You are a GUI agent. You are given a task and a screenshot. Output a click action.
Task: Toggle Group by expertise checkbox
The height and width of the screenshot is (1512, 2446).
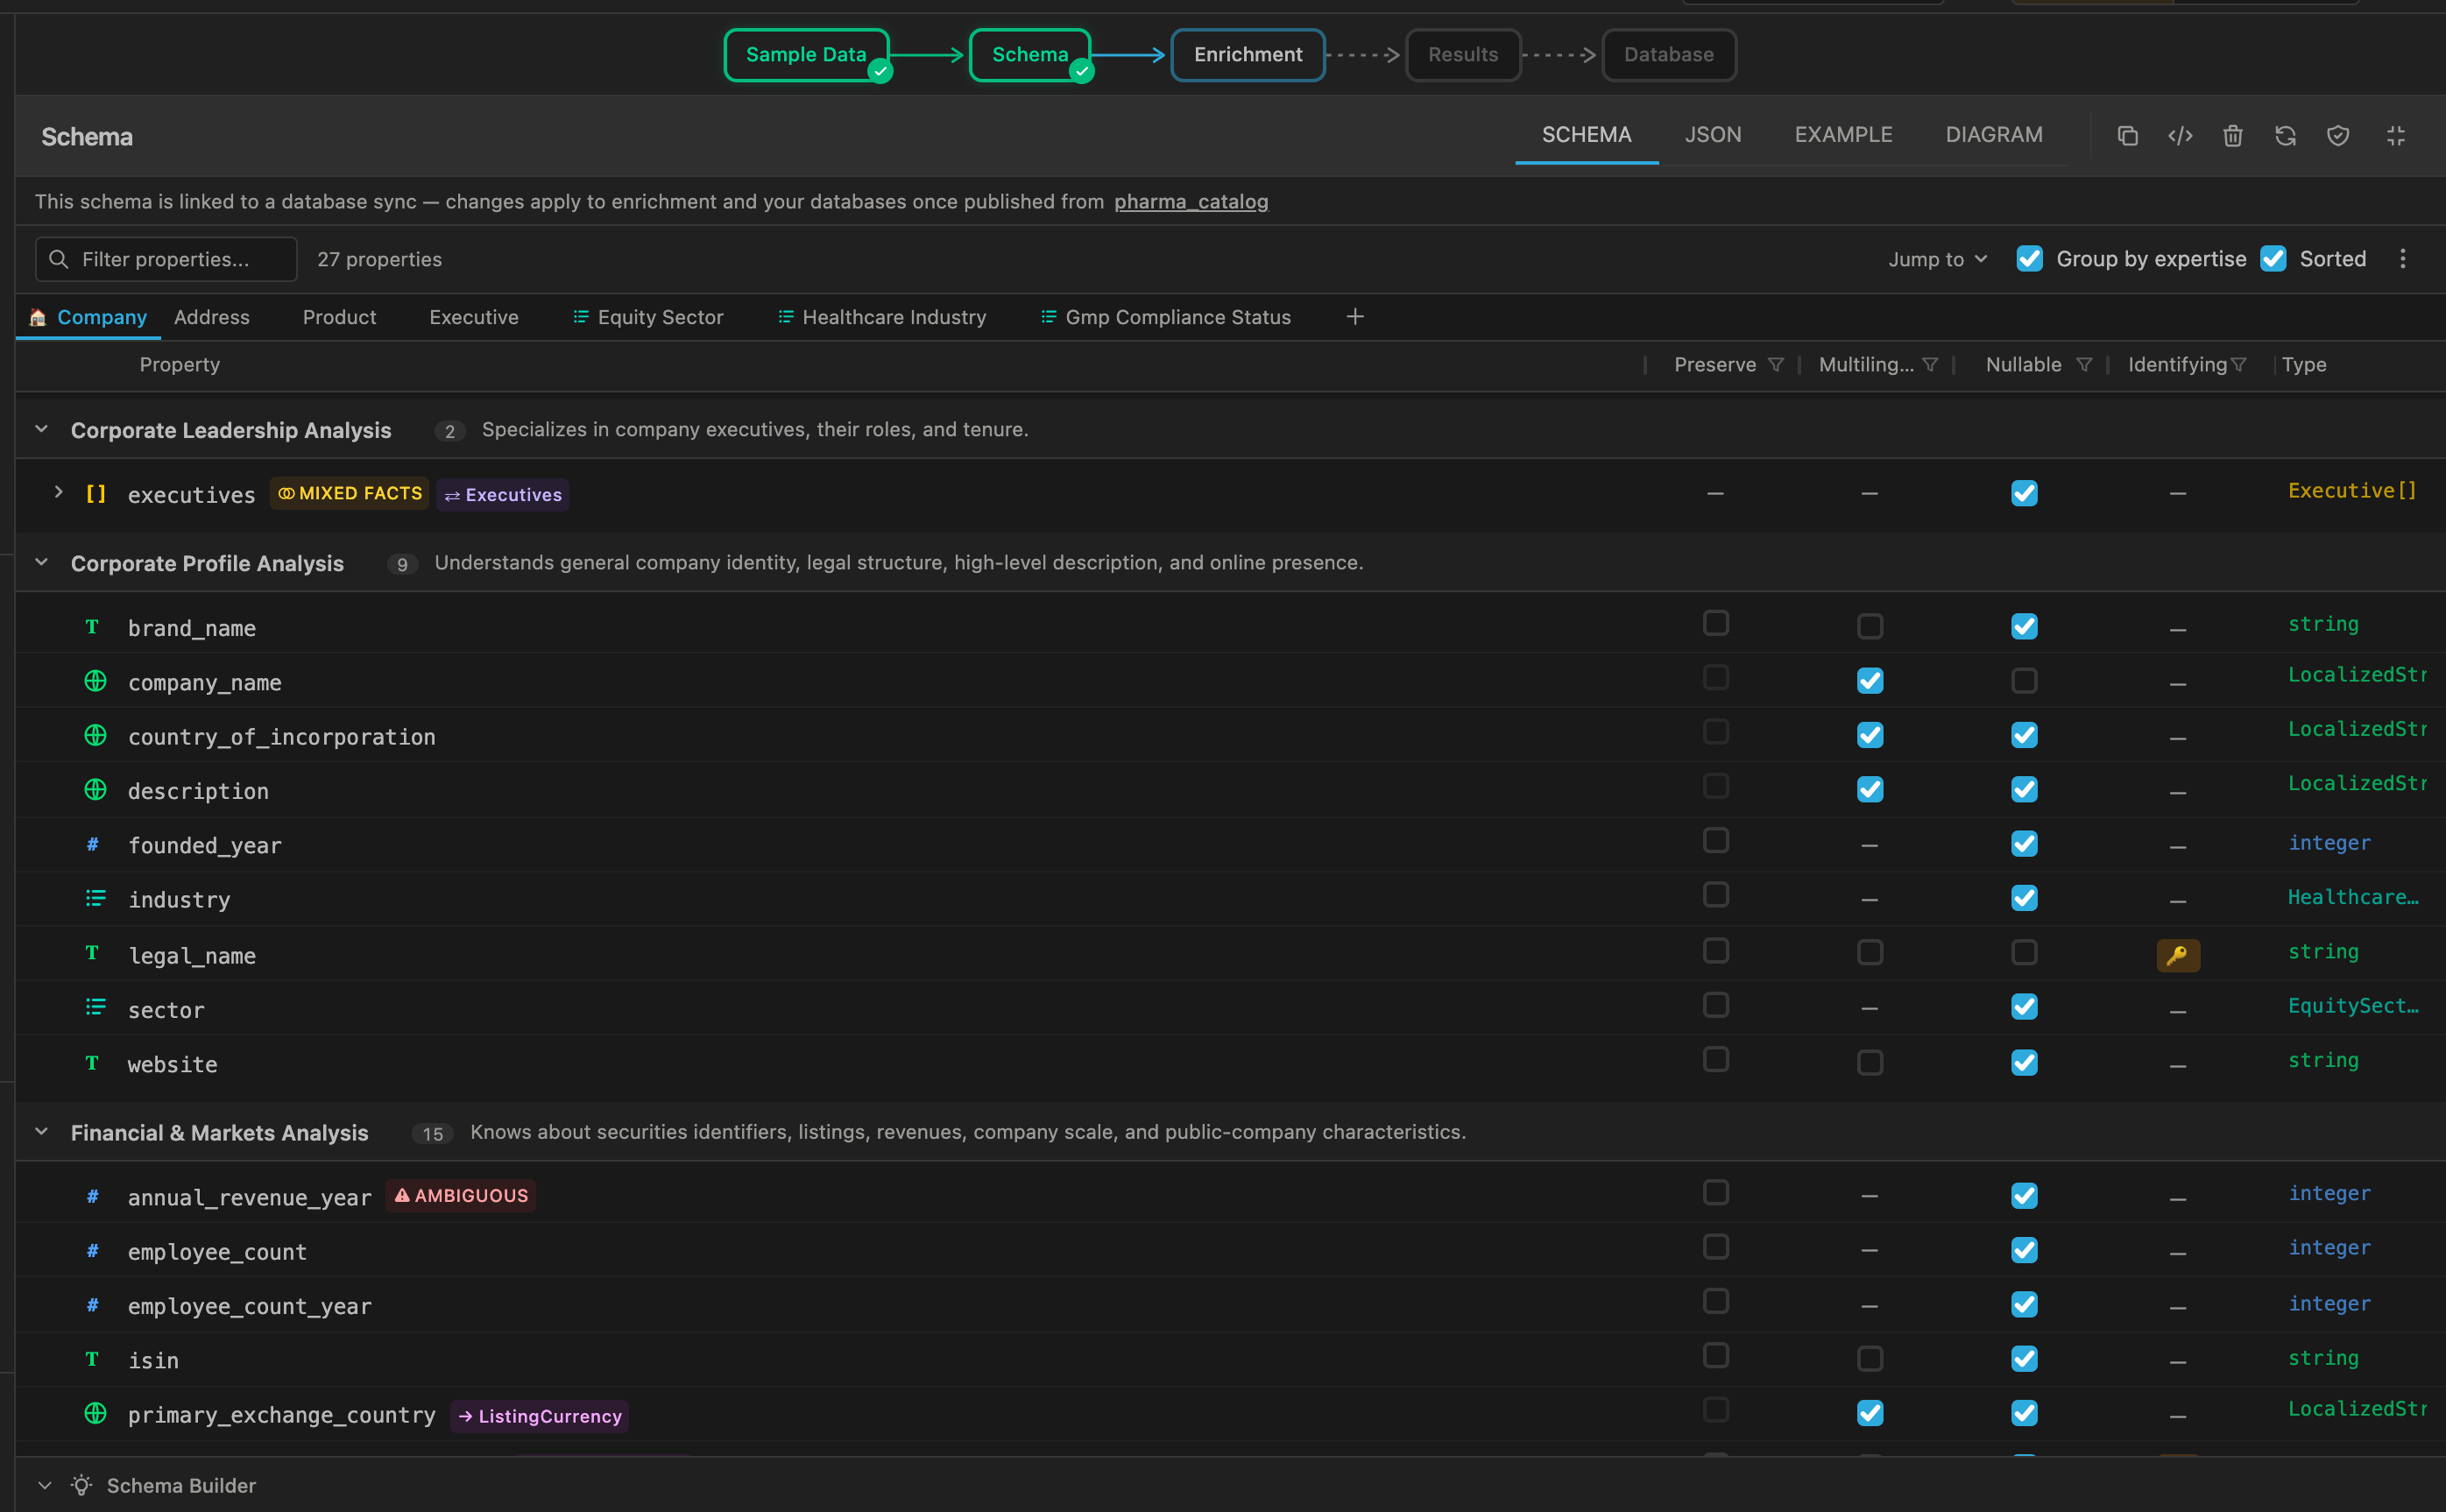[2029, 259]
